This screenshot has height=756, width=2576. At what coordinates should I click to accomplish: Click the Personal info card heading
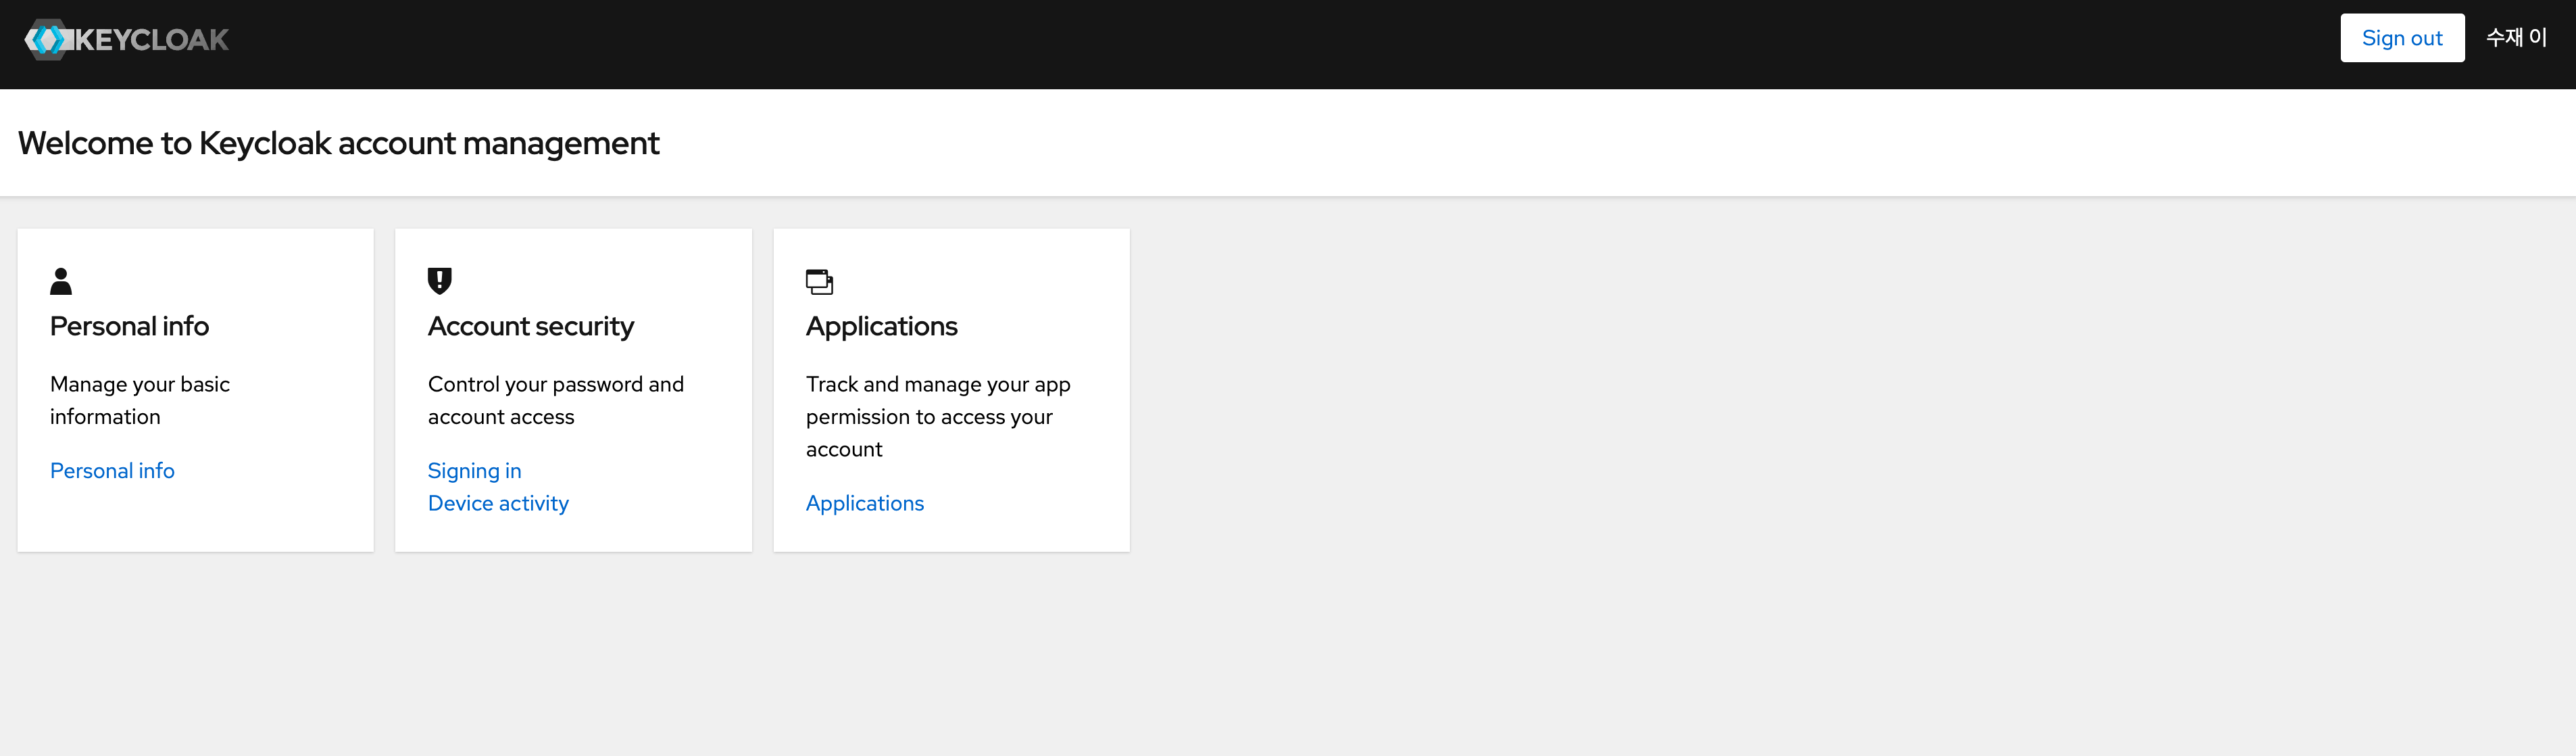pyautogui.click(x=129, y=326)
